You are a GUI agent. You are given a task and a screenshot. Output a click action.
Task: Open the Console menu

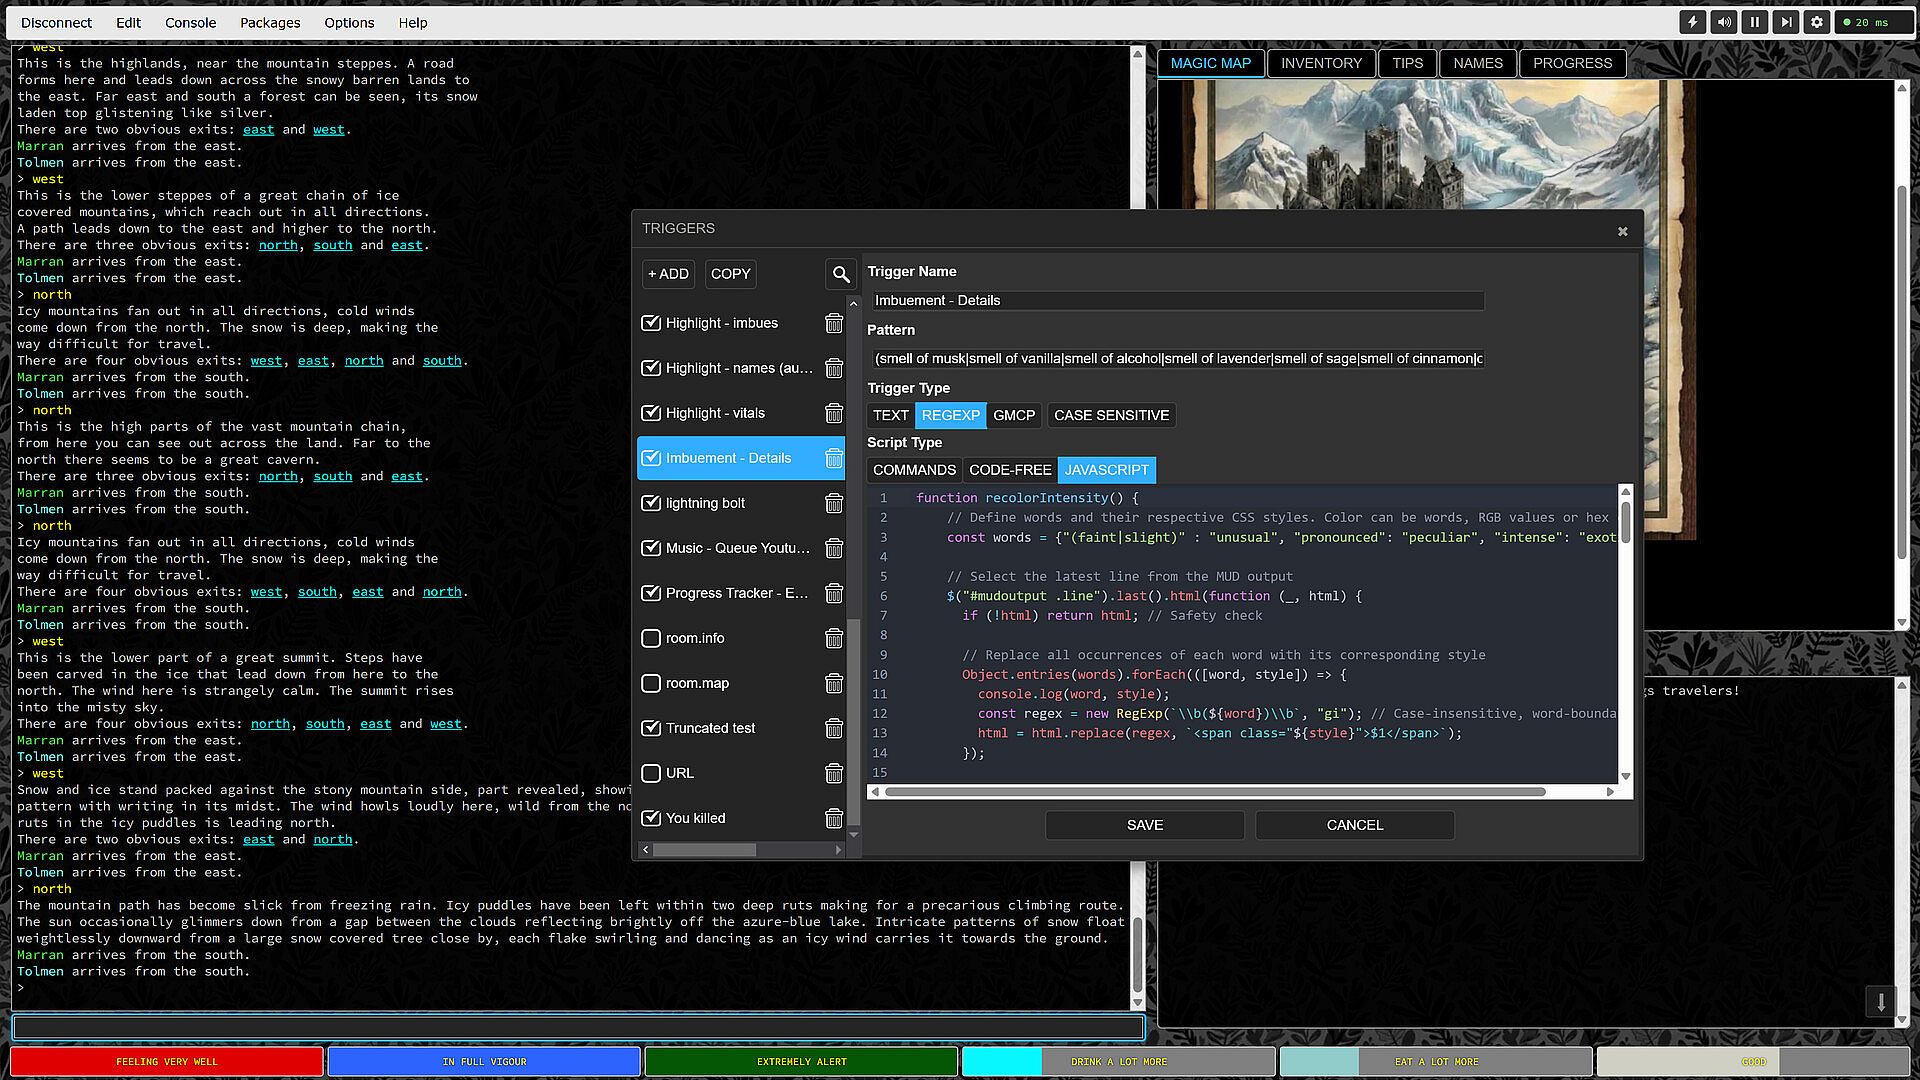190,22
